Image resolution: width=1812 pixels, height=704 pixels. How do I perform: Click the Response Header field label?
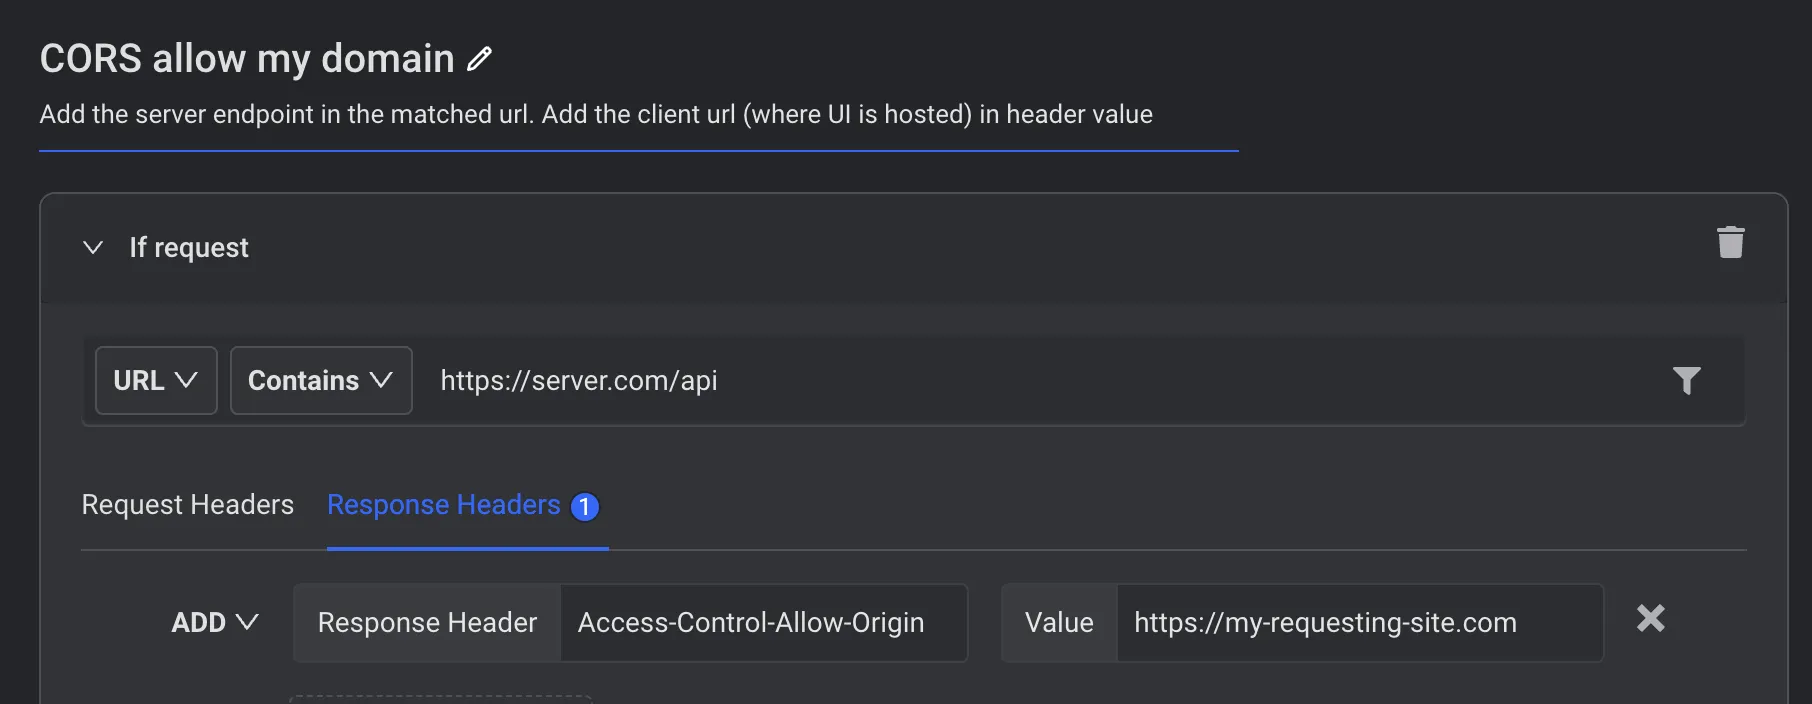[x=427, y=622]
